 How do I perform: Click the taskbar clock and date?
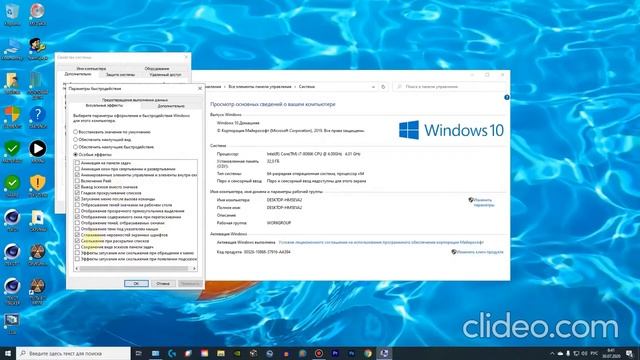pyautogui.click(x=611, y=353)
